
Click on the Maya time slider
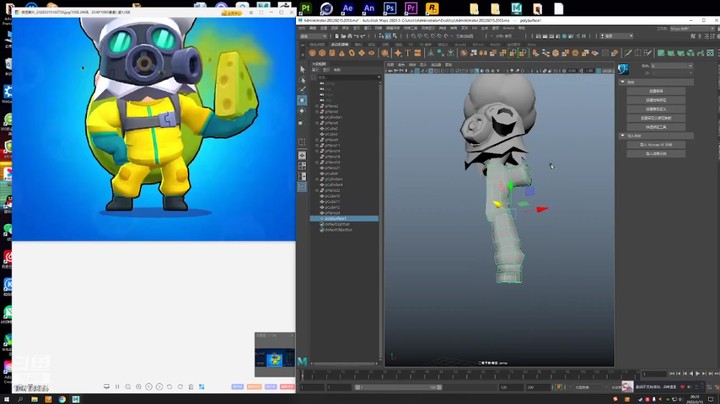pyautogui.click(x=468, y=375)
